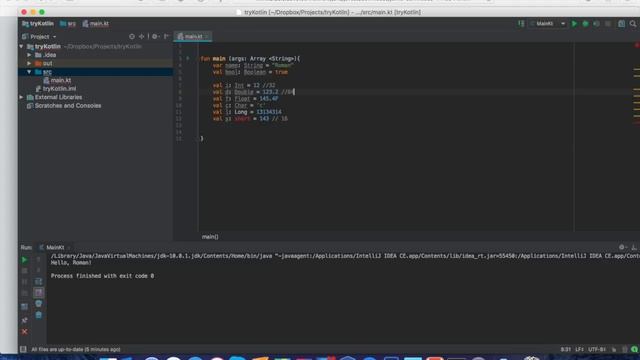The height and width of the screenshot is (360, 640).
Task: Open Run panel settings gear
Action: 622,247
